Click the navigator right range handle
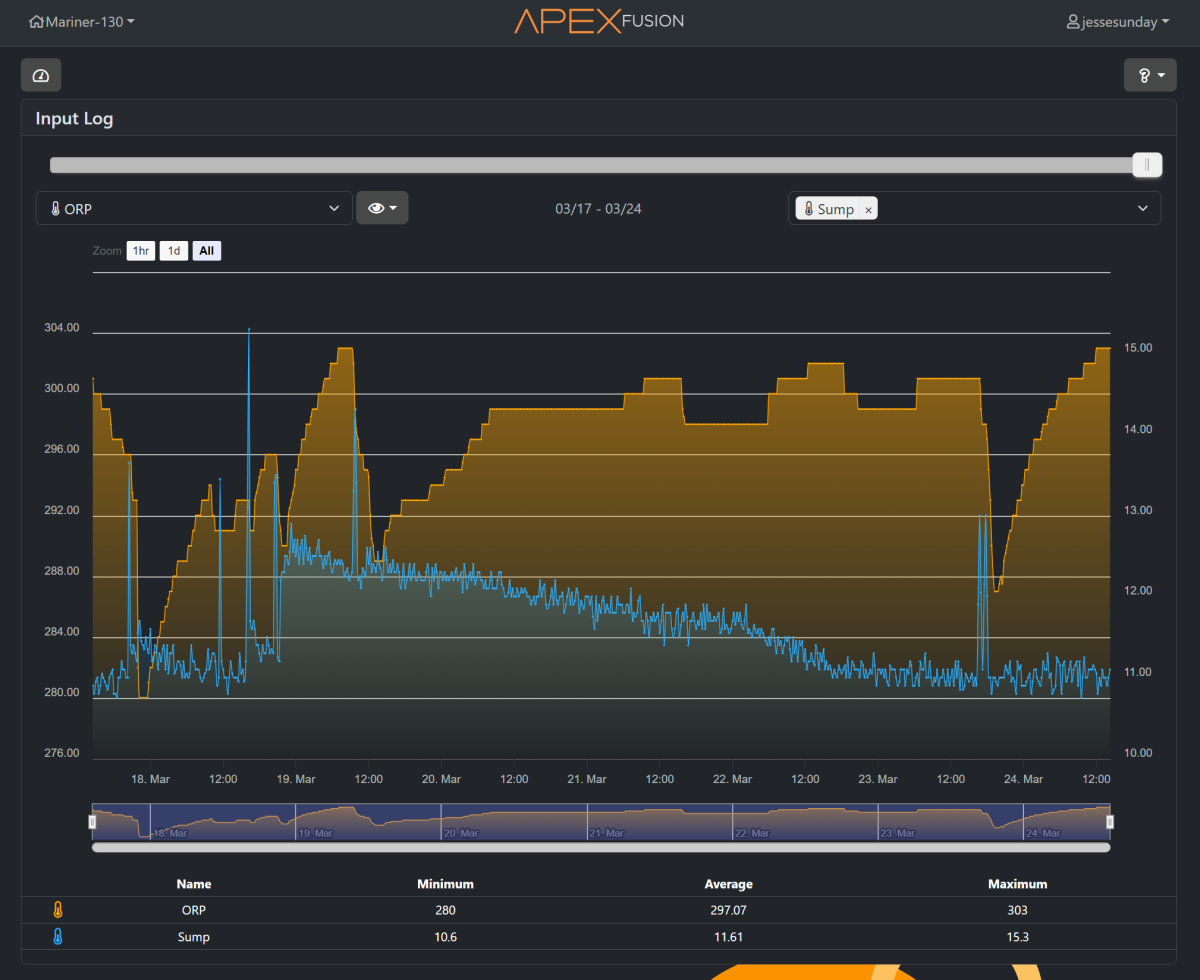 click(x=1110, y=822)
